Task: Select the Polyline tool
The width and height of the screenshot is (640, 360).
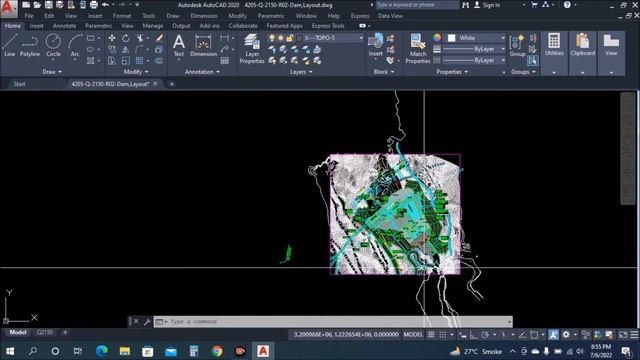Action: click(x=30, y=45)
